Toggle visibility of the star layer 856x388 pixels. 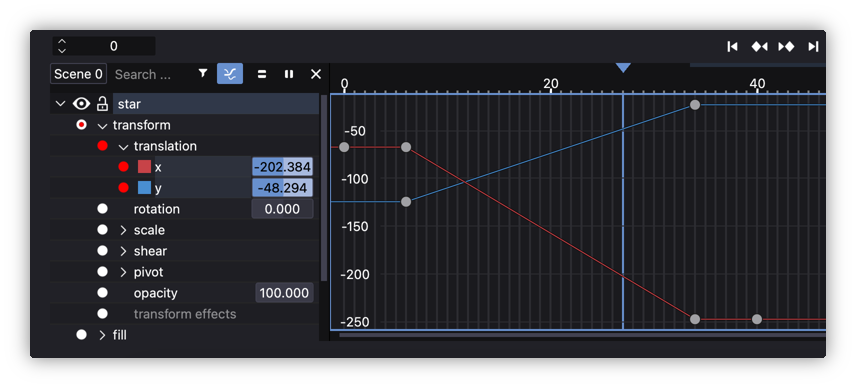[x=81, y=104]
